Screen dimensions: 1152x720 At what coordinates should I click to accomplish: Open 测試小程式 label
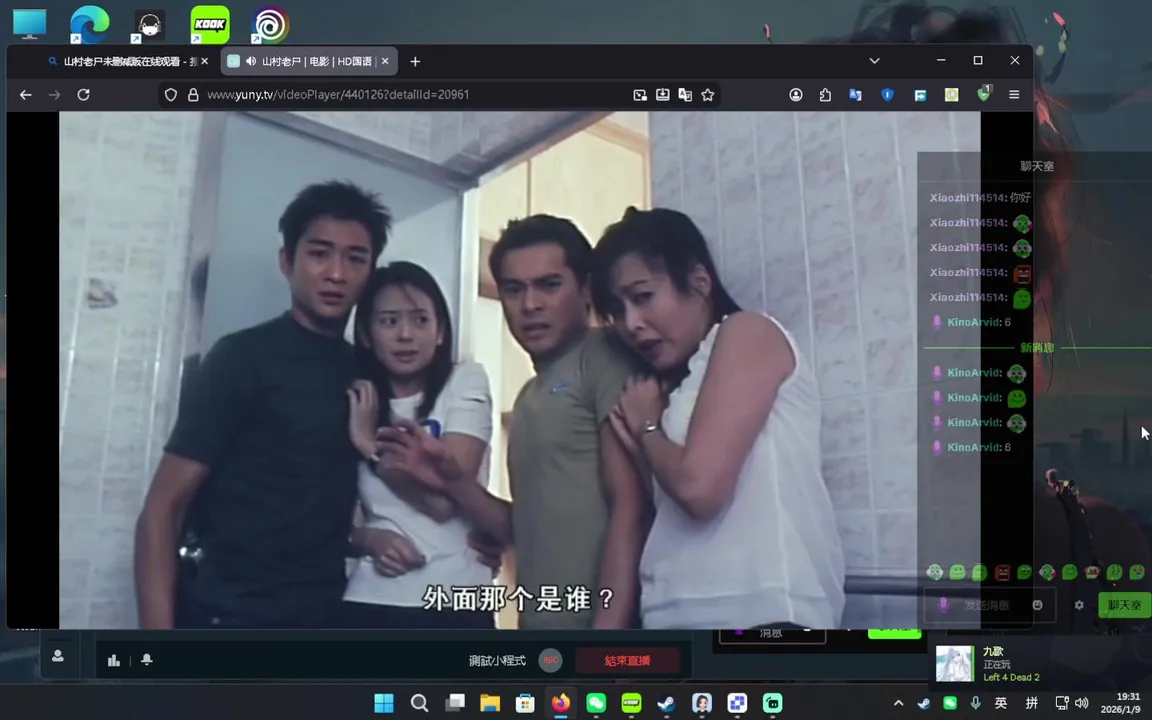coord(497,660)
